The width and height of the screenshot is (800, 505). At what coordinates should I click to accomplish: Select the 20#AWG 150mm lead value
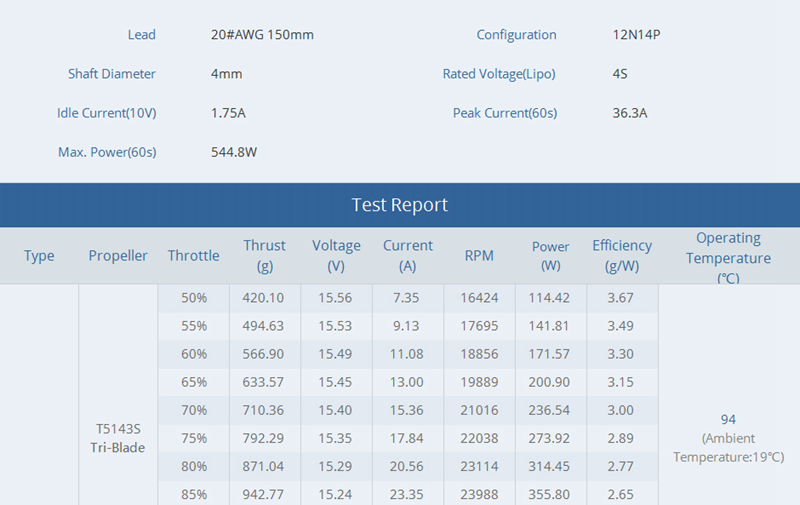(262, 35)
